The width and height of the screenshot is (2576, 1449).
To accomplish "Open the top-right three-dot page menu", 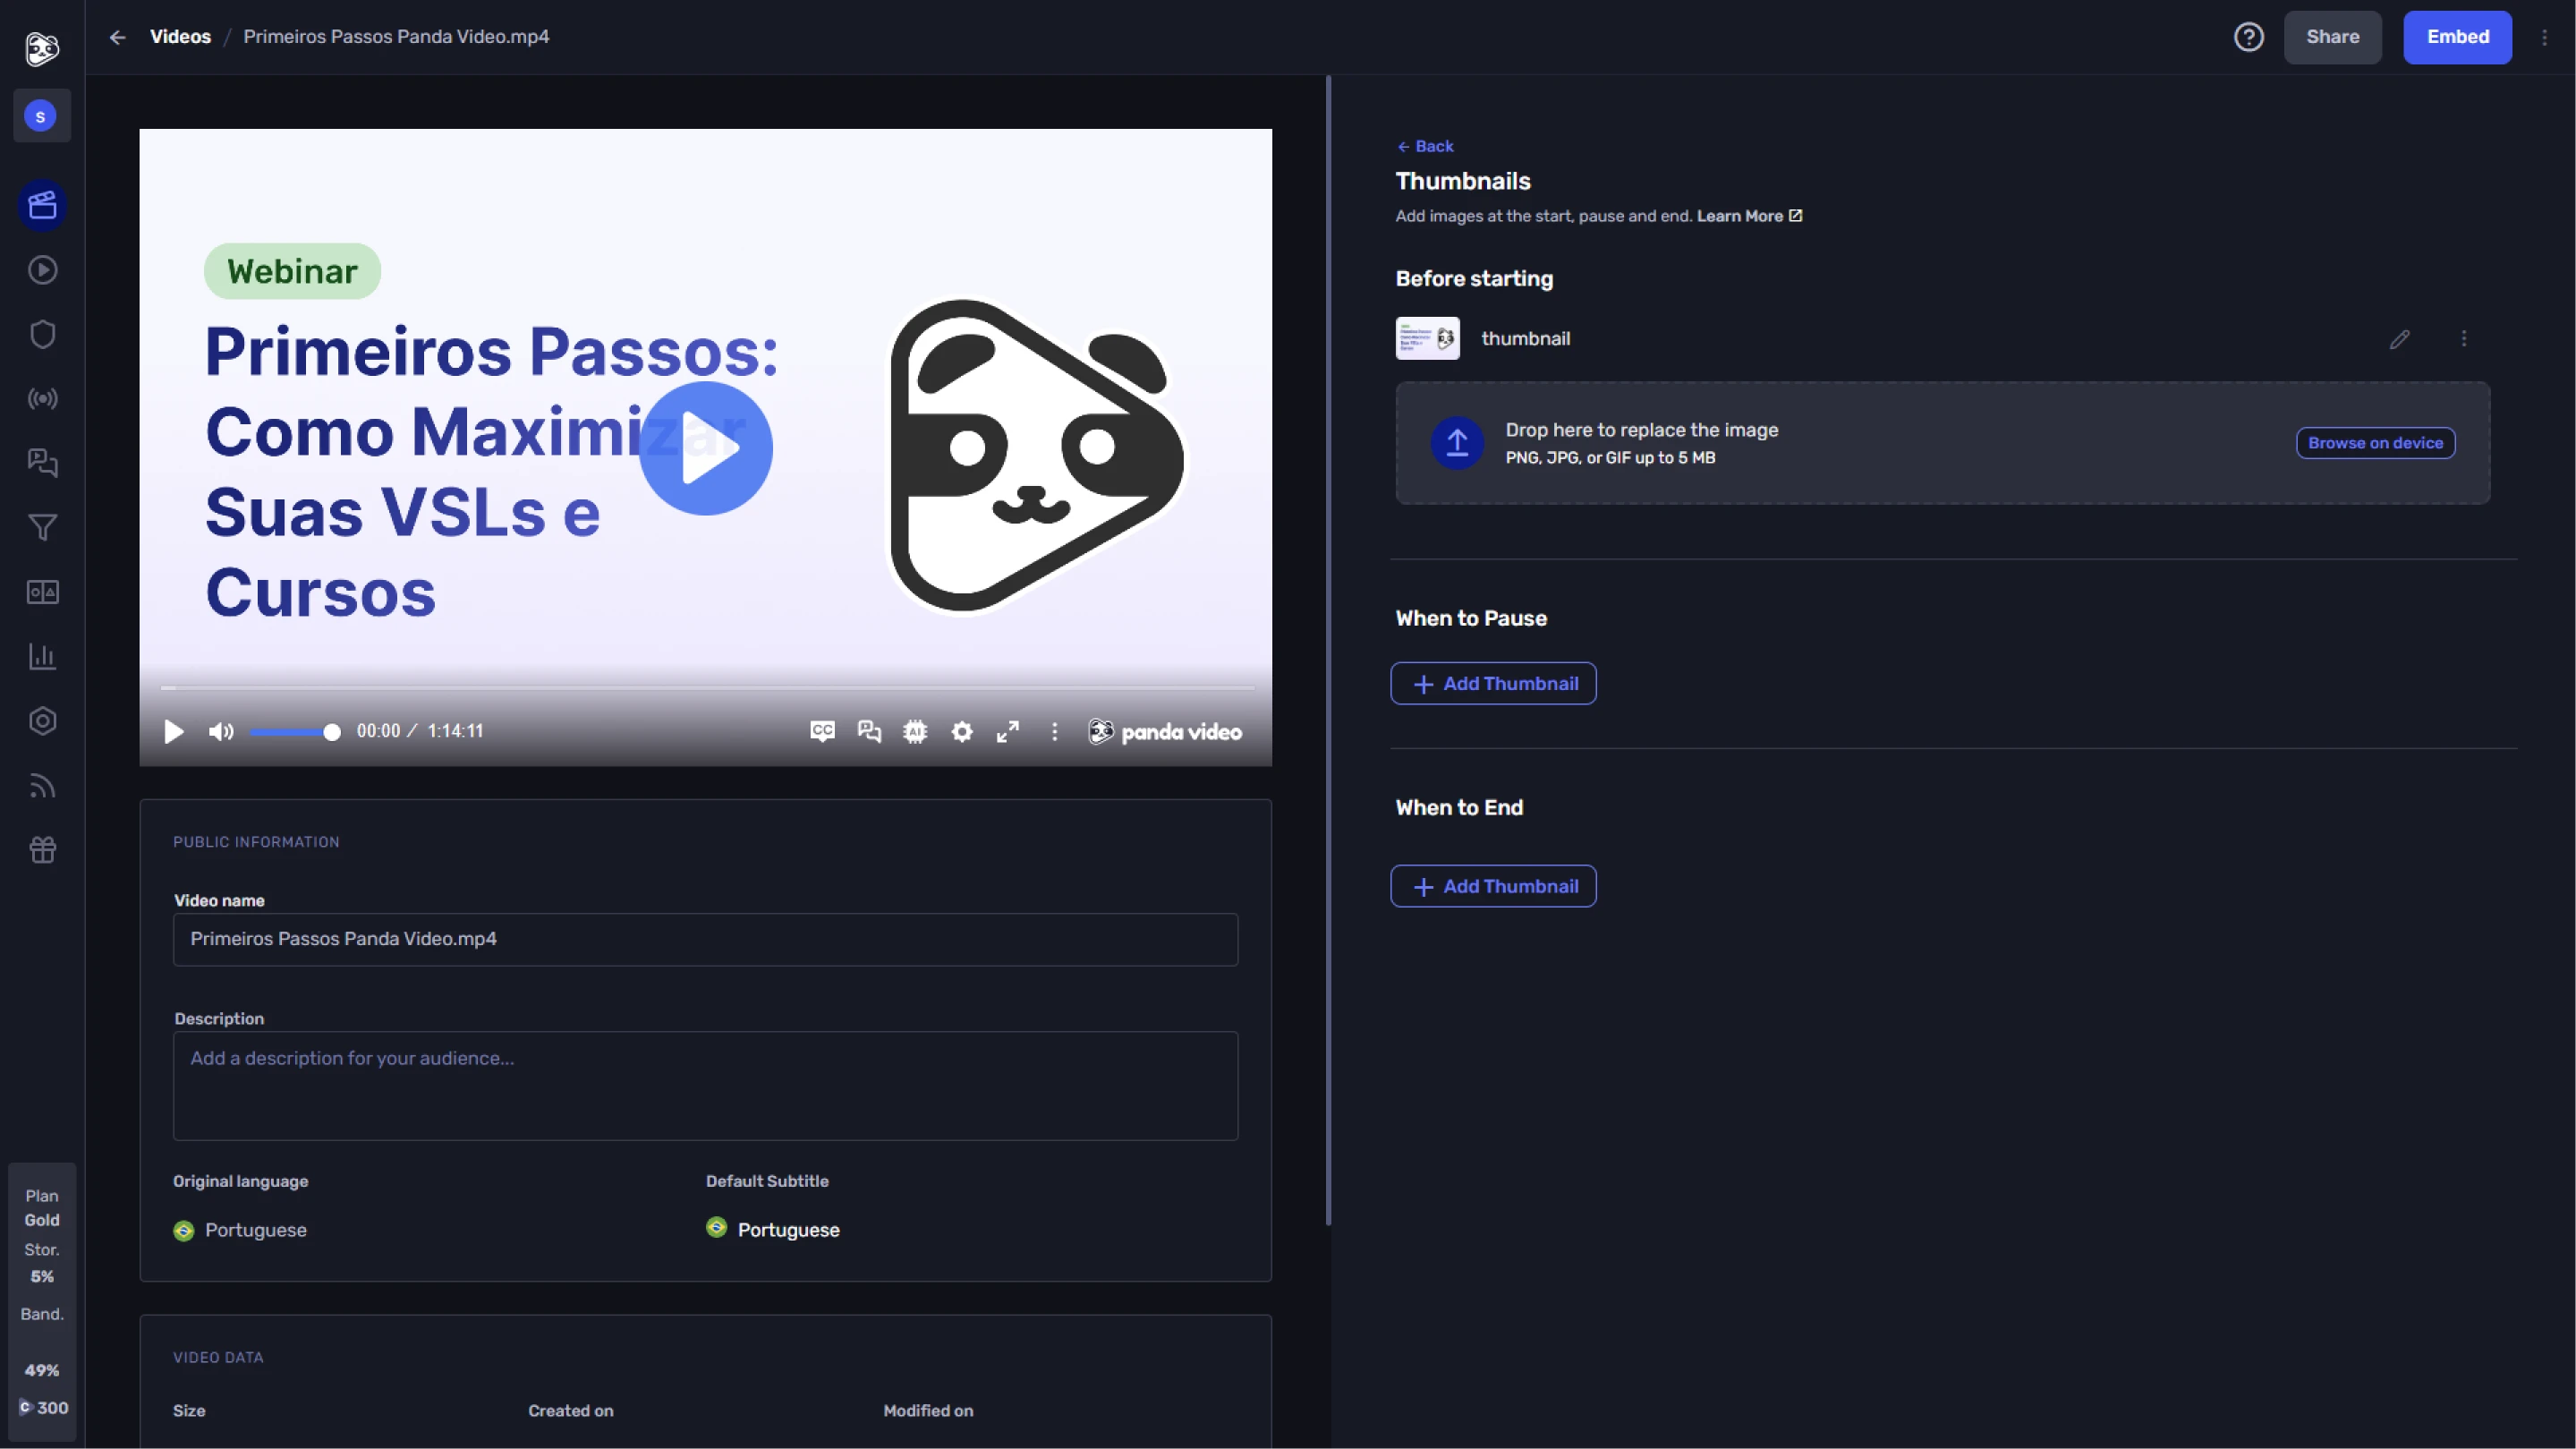I will tap(2544, 37).
